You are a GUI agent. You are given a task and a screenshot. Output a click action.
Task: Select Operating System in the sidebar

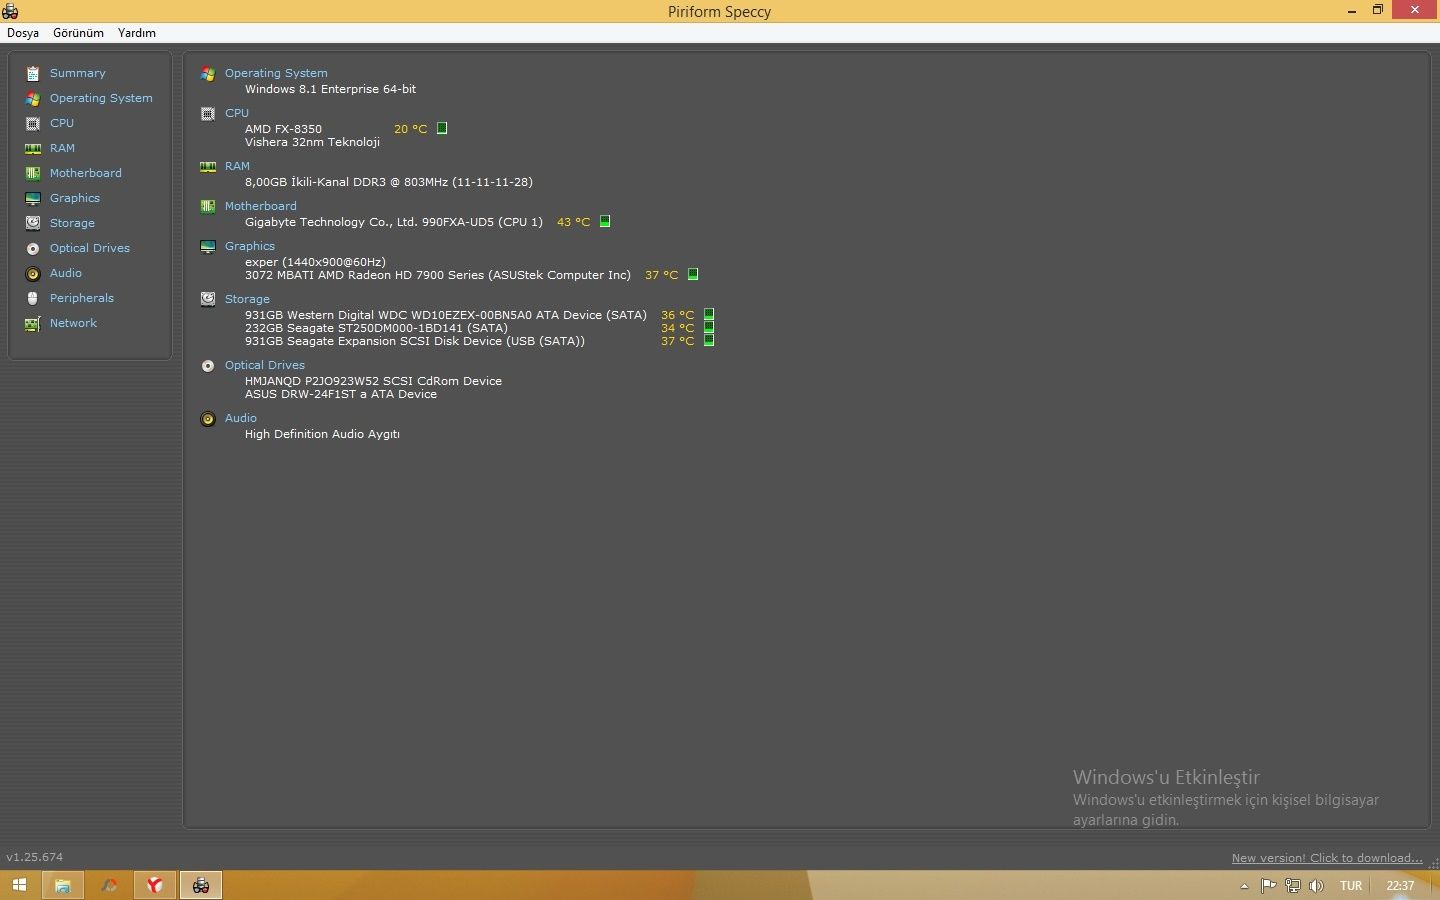point(101,98)
